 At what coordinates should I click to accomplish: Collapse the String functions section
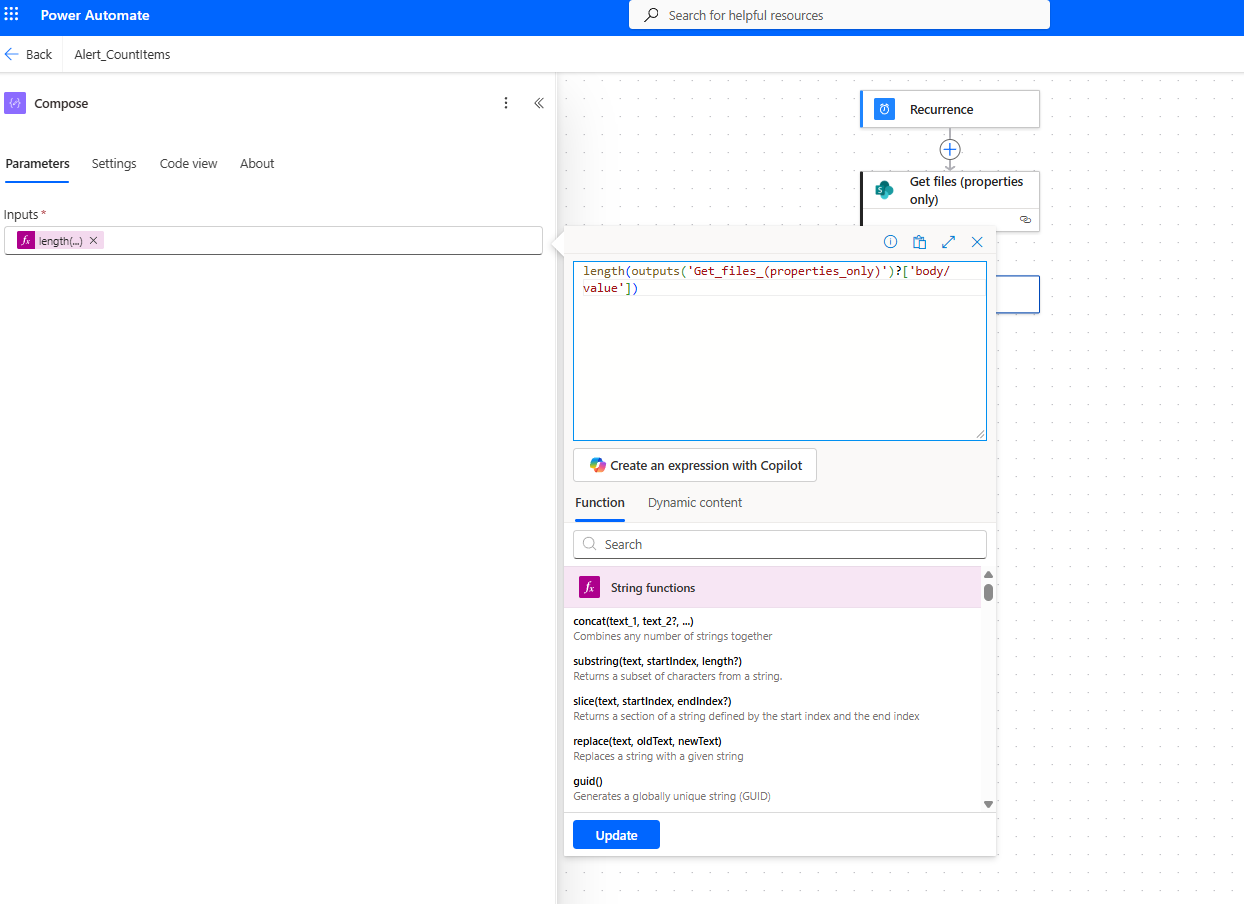point(772,588)
